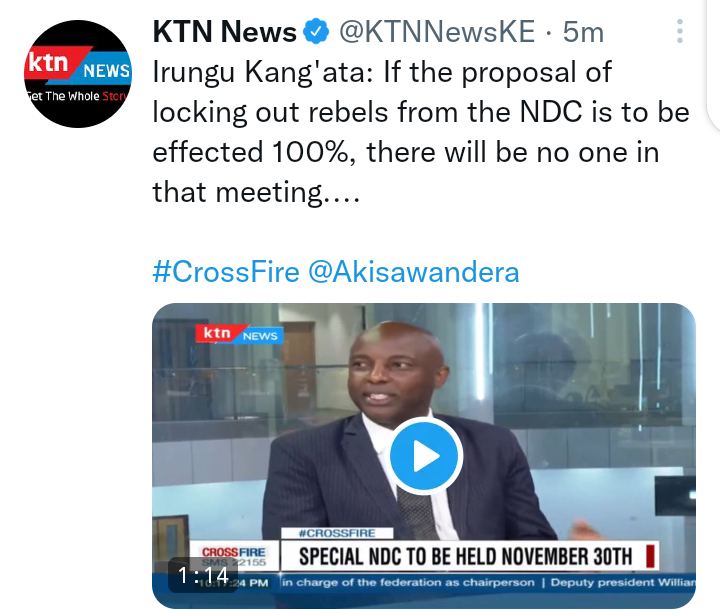The height and width of the screenshot is (610, 720).
Task: Open the #CrossFire hashtag link
Action: (x=226, y=271)
